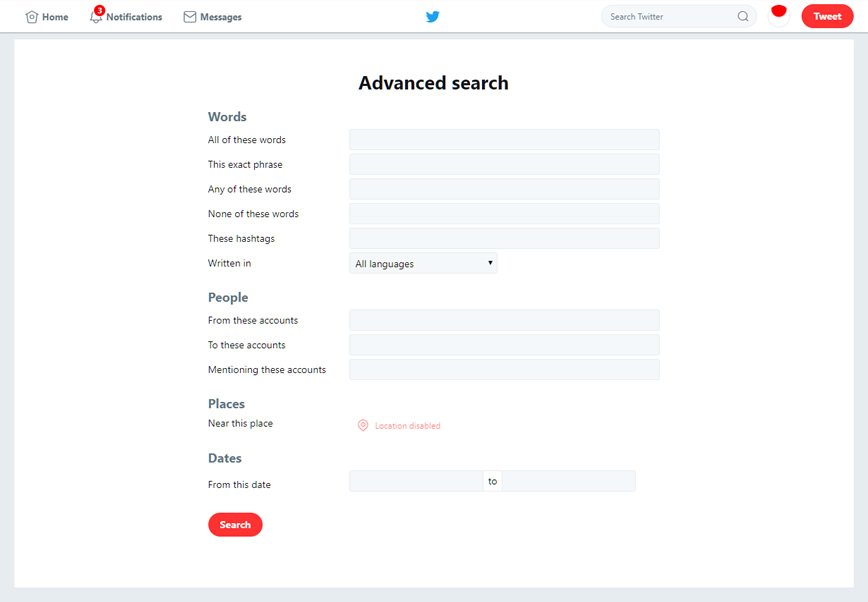Click the Twitter bird logo
868x602 pixels.
(x=433, y=17)
